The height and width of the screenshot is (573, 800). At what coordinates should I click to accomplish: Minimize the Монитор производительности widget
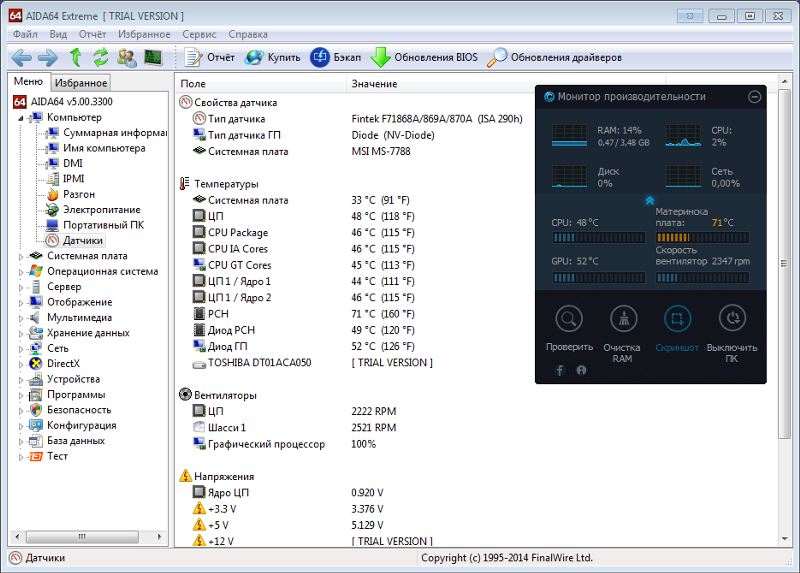(755, 96)
